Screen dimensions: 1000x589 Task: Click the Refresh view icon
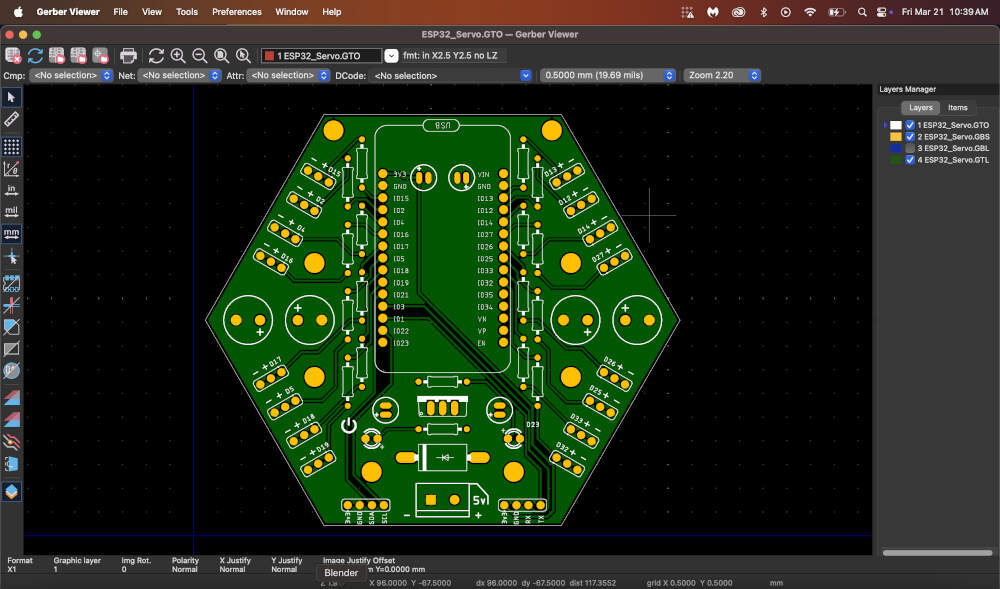[156, 55]
